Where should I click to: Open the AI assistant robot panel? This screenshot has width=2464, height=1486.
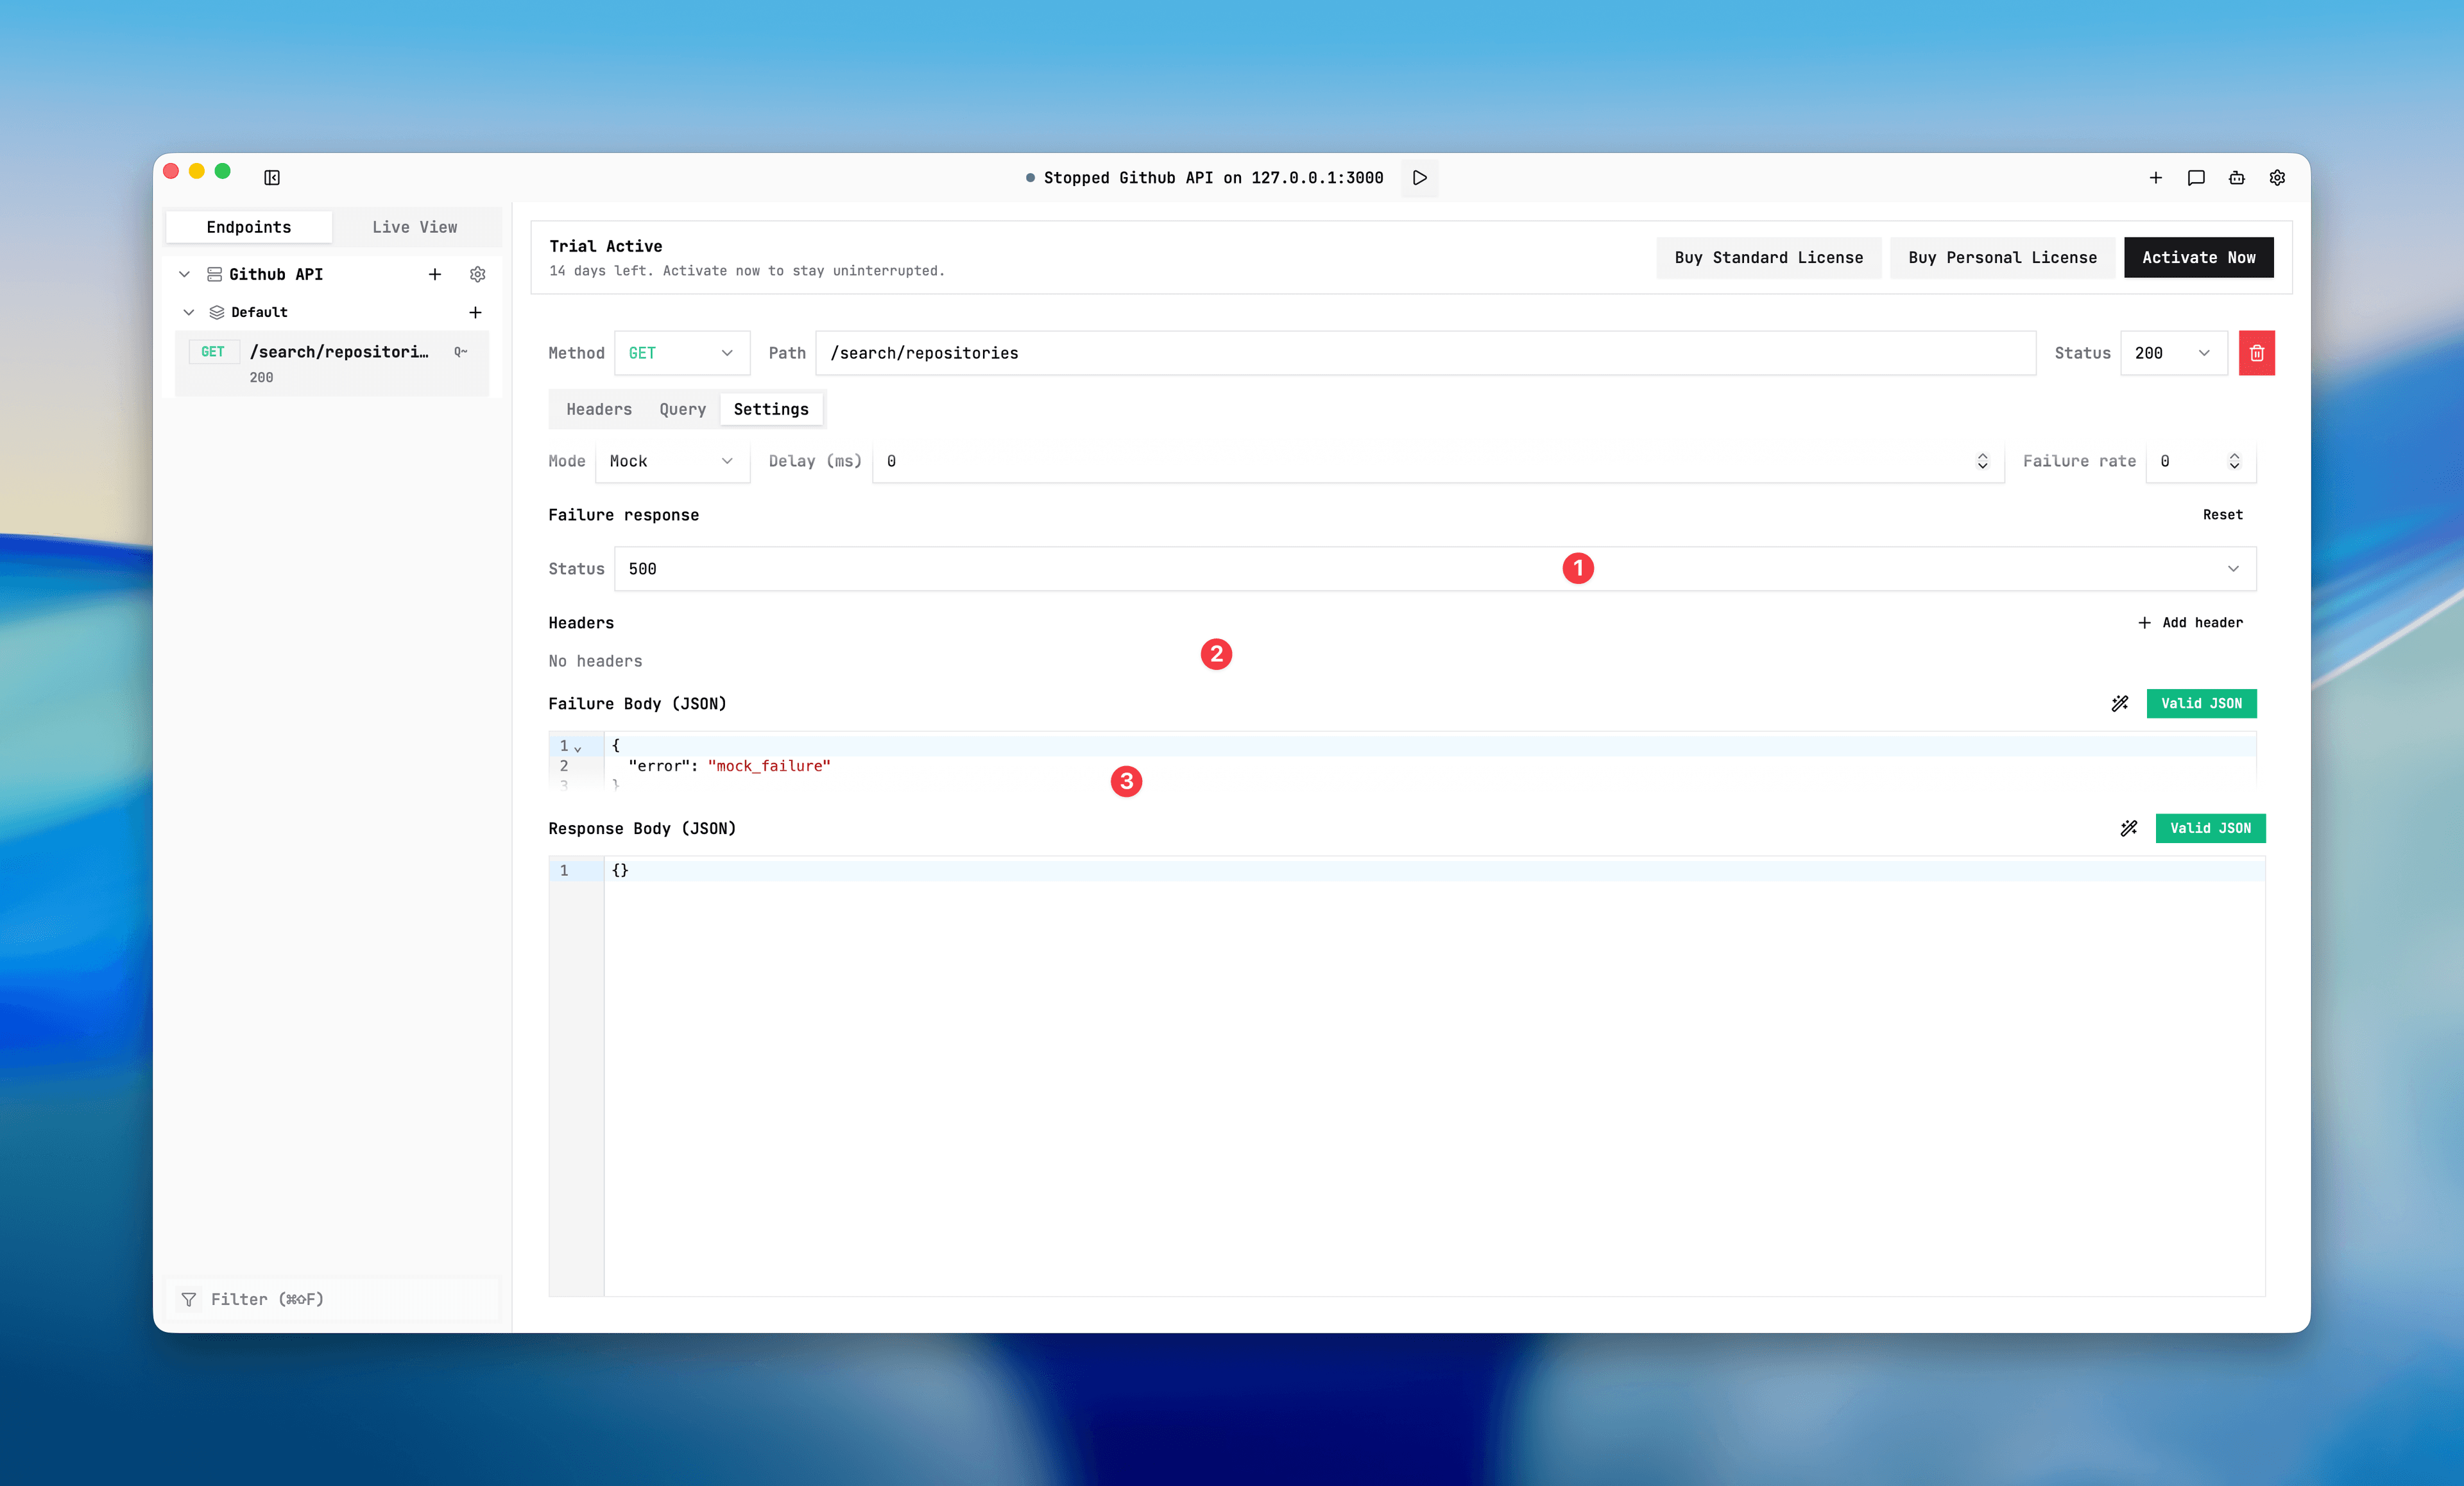click(x=2236, y=178)
